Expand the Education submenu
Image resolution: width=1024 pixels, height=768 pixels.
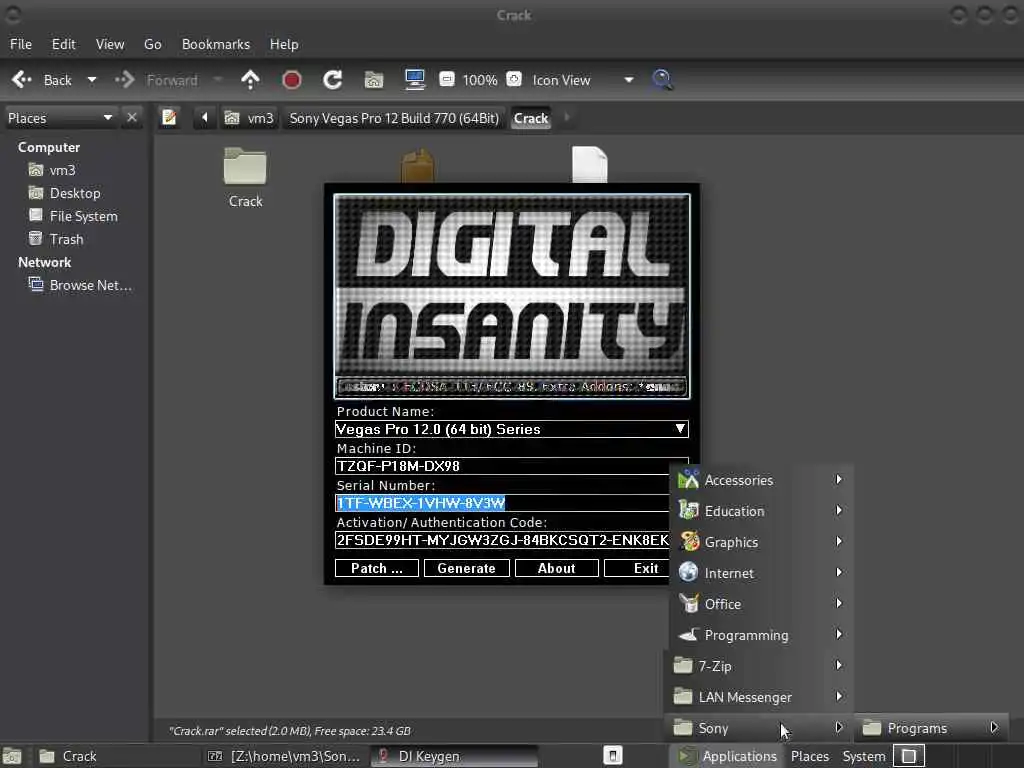click(x=761, y=511)
